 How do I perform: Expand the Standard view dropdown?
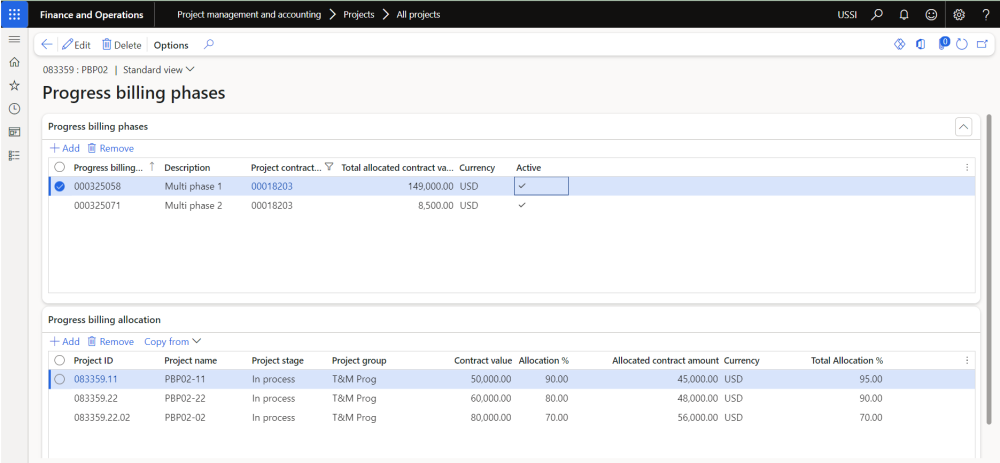[159, 70]
